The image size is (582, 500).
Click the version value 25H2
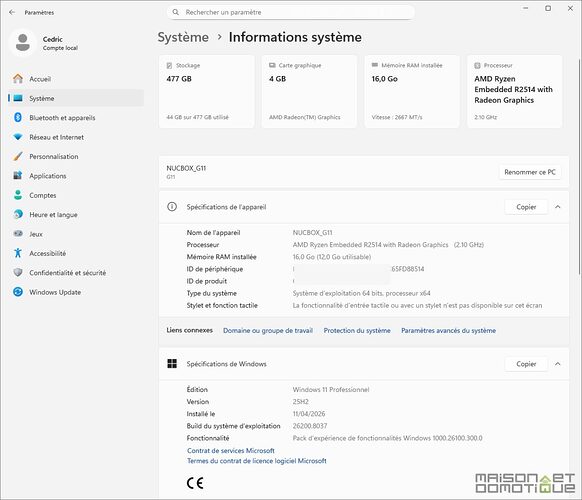click(x=300, y=402)
